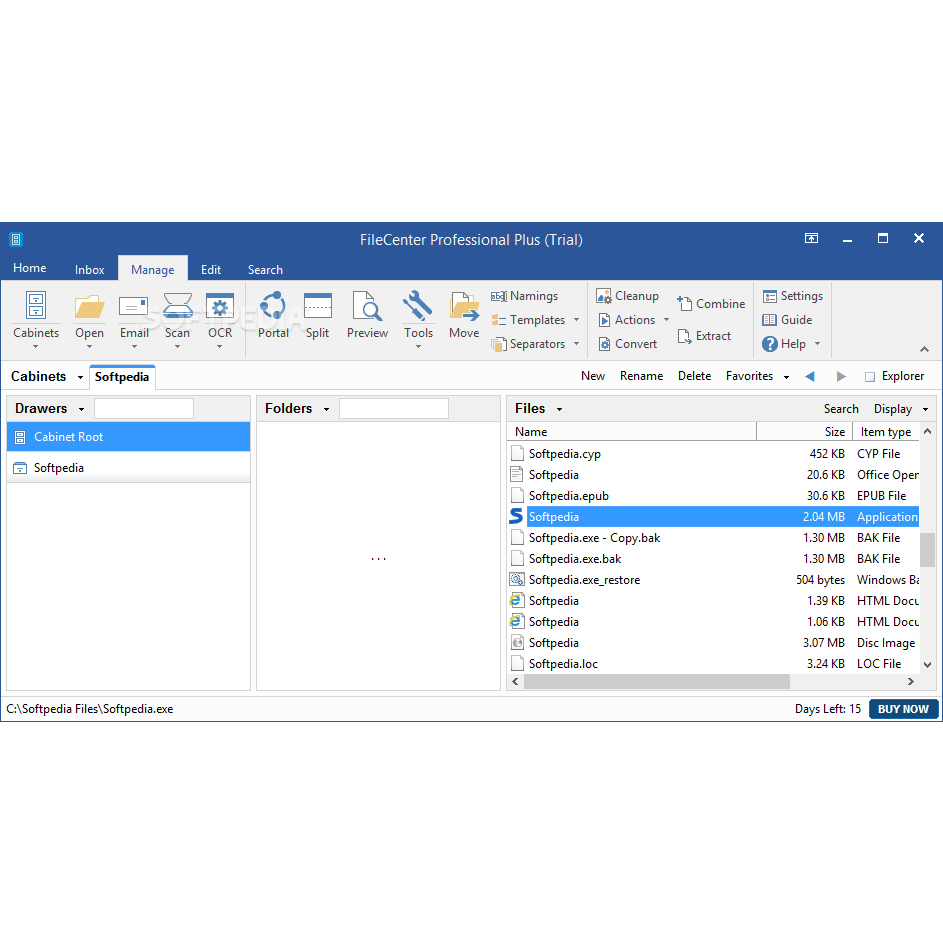943x943 pixels.
Task: Select the Softpedia.exe_restore file
Action: (714, 580)
